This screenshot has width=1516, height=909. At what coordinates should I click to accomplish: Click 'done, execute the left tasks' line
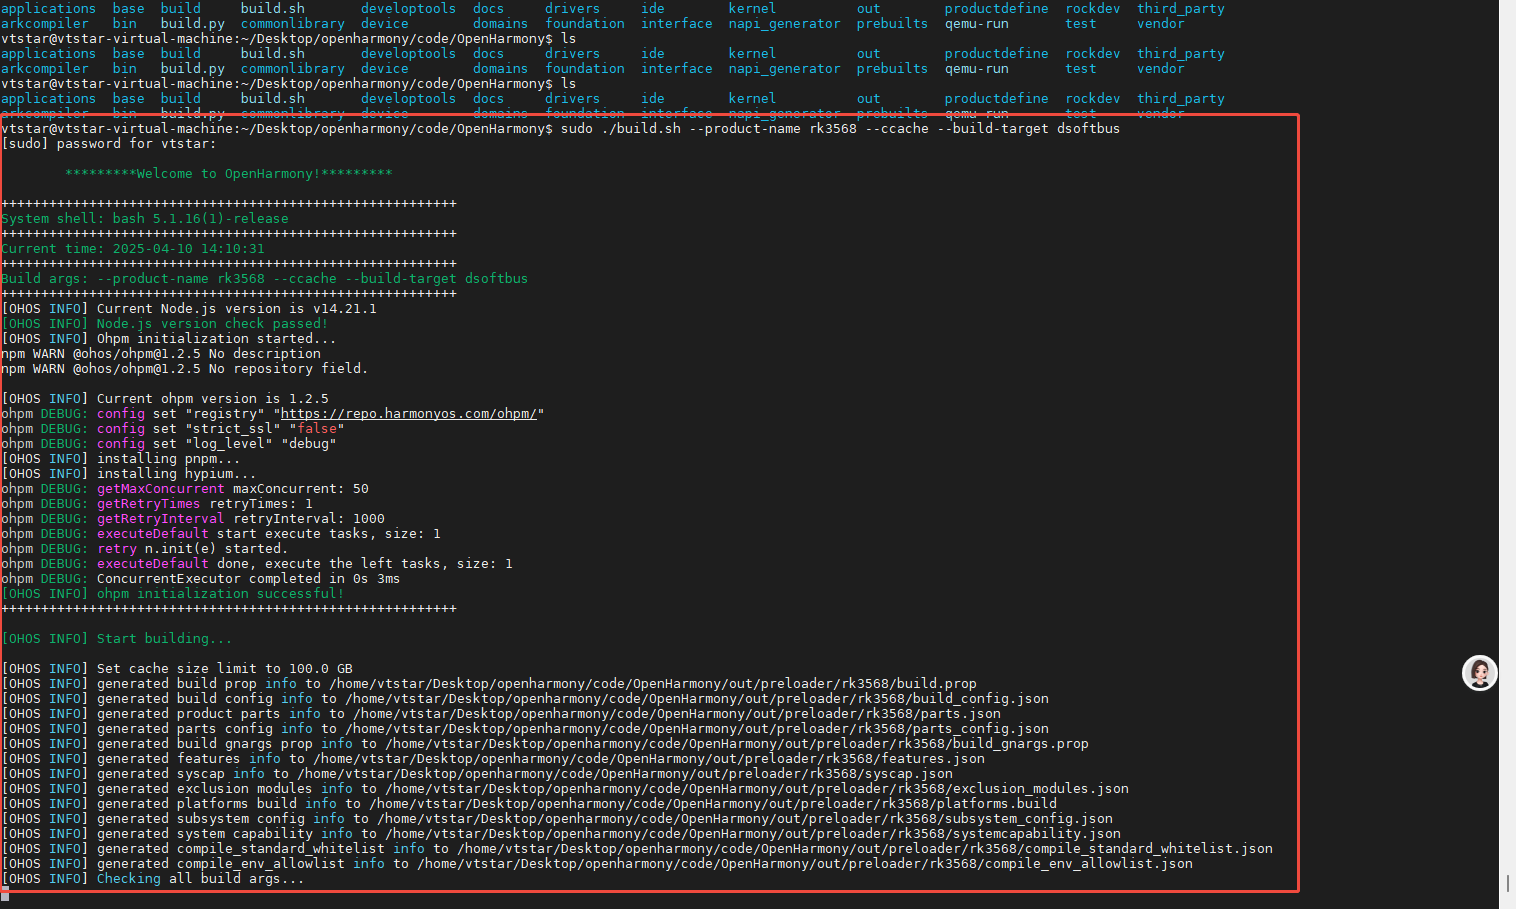click(x=257, y=563)
